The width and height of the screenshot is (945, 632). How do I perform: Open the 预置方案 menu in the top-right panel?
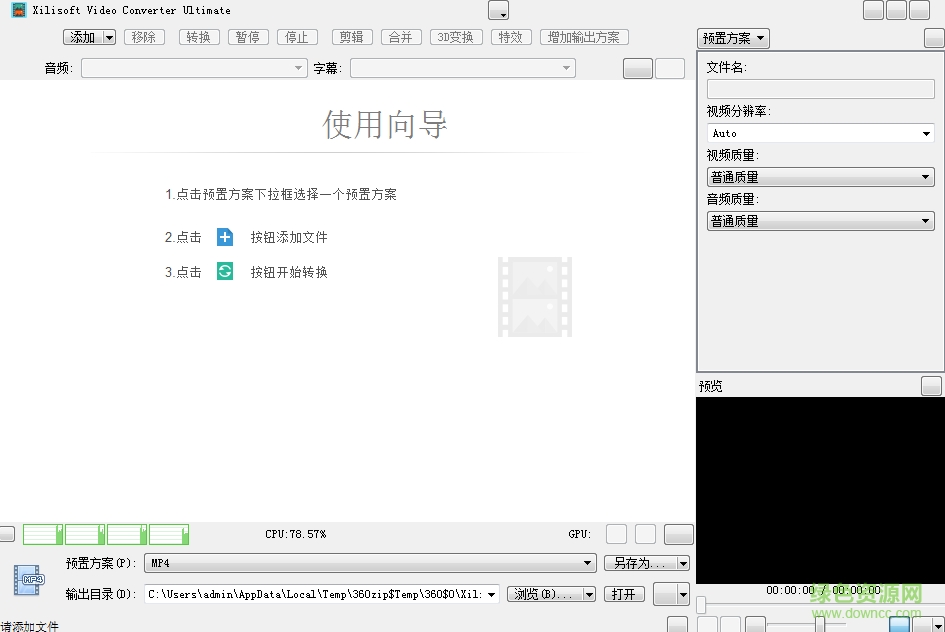pyautogui.click(x=732, y=37)
